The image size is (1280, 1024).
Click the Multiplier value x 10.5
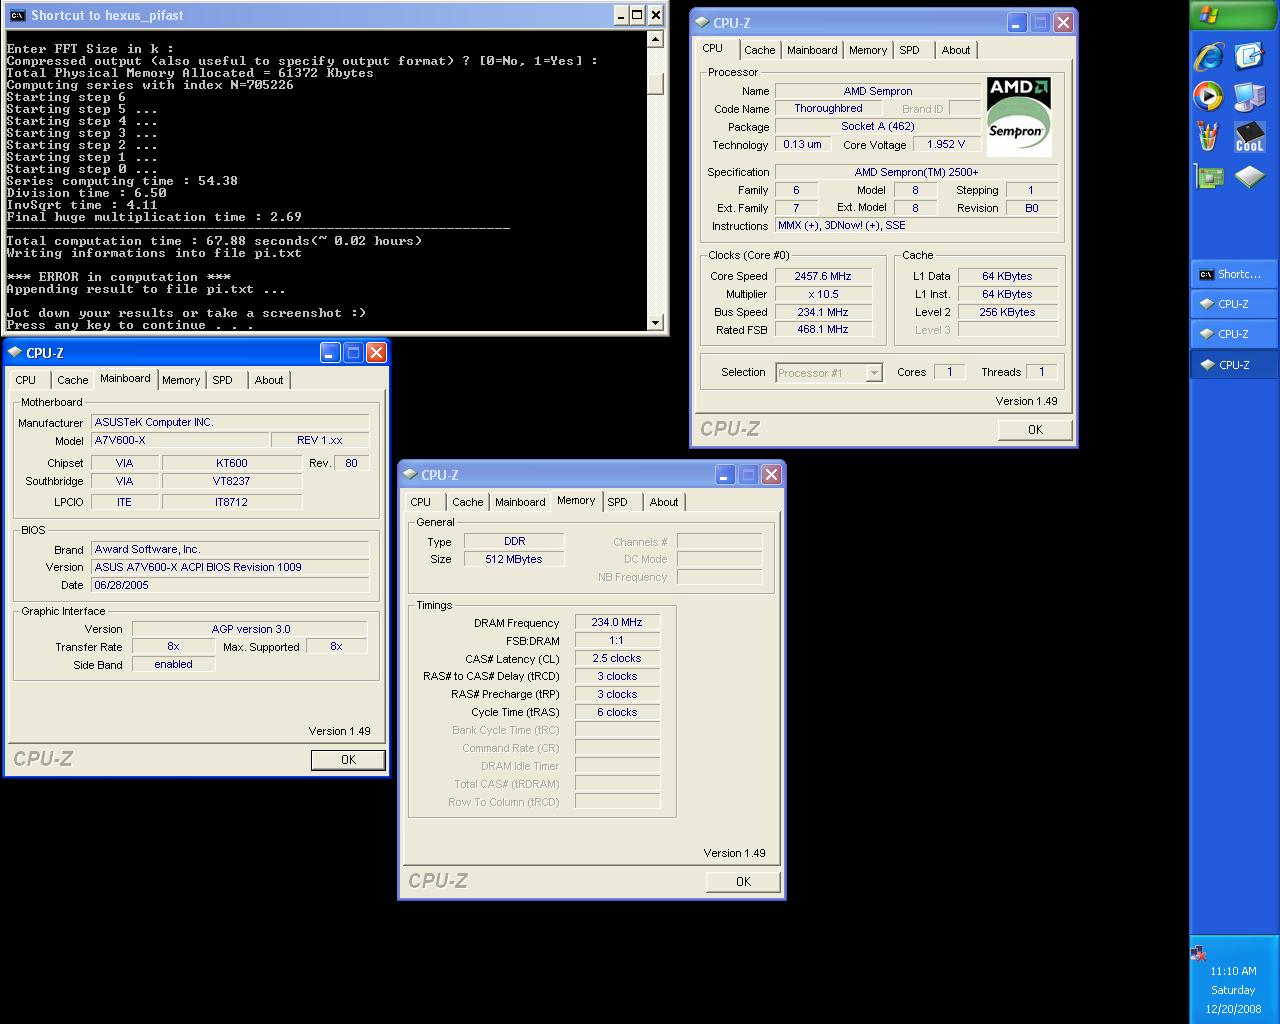click(824, 294)
